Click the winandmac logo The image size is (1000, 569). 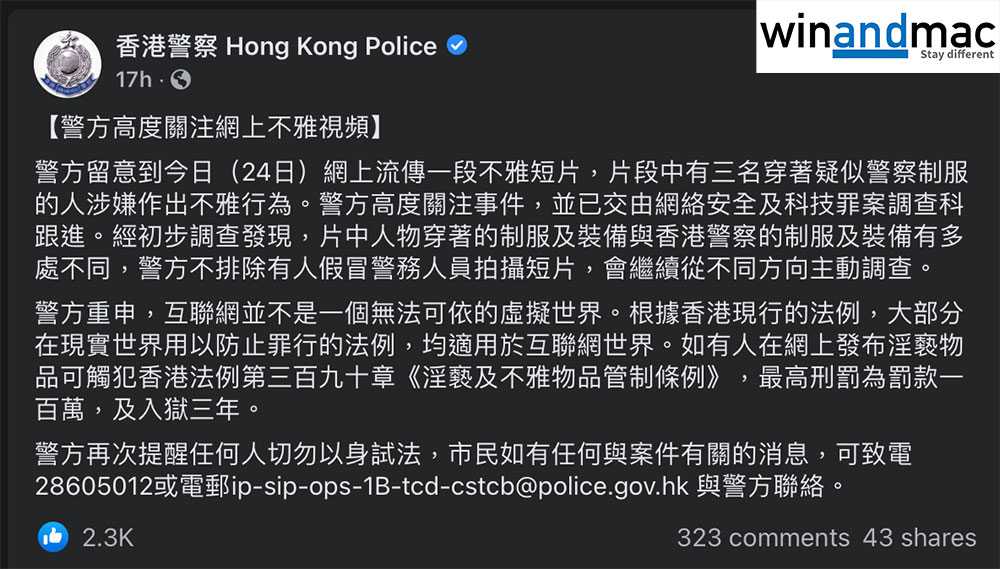876,37
